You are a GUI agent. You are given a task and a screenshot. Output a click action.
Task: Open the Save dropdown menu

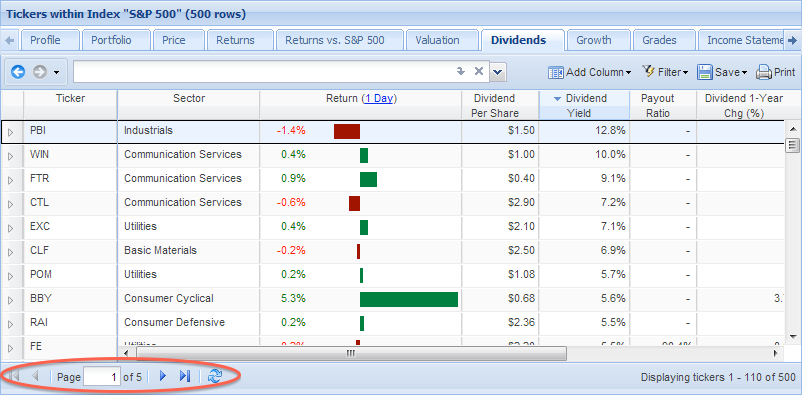(722, 72)
